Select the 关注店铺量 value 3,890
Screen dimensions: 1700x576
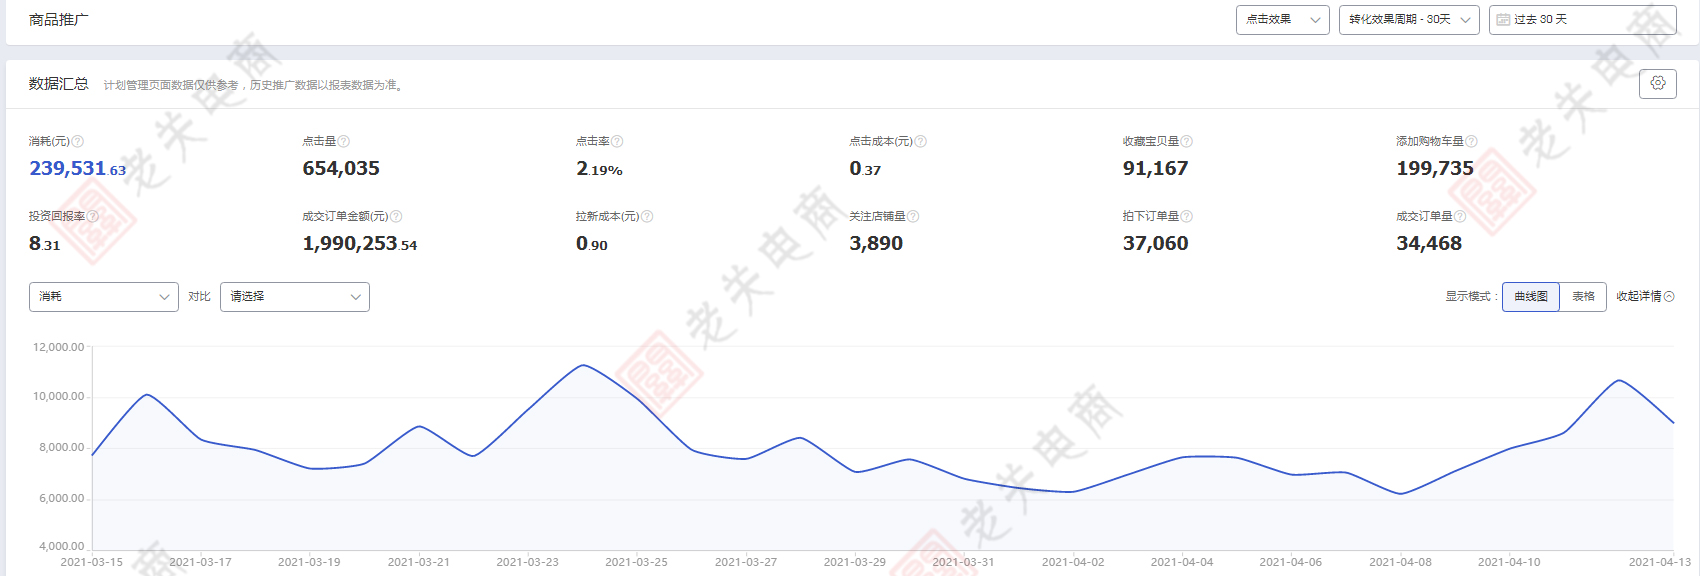(x=876, y=244)
